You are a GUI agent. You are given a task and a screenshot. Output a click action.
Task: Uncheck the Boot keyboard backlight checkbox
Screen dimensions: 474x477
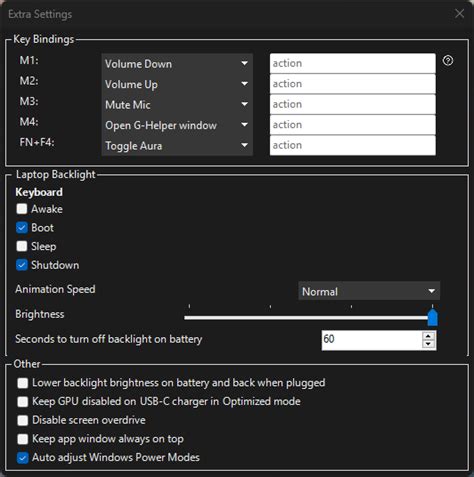tap(22, 228)
